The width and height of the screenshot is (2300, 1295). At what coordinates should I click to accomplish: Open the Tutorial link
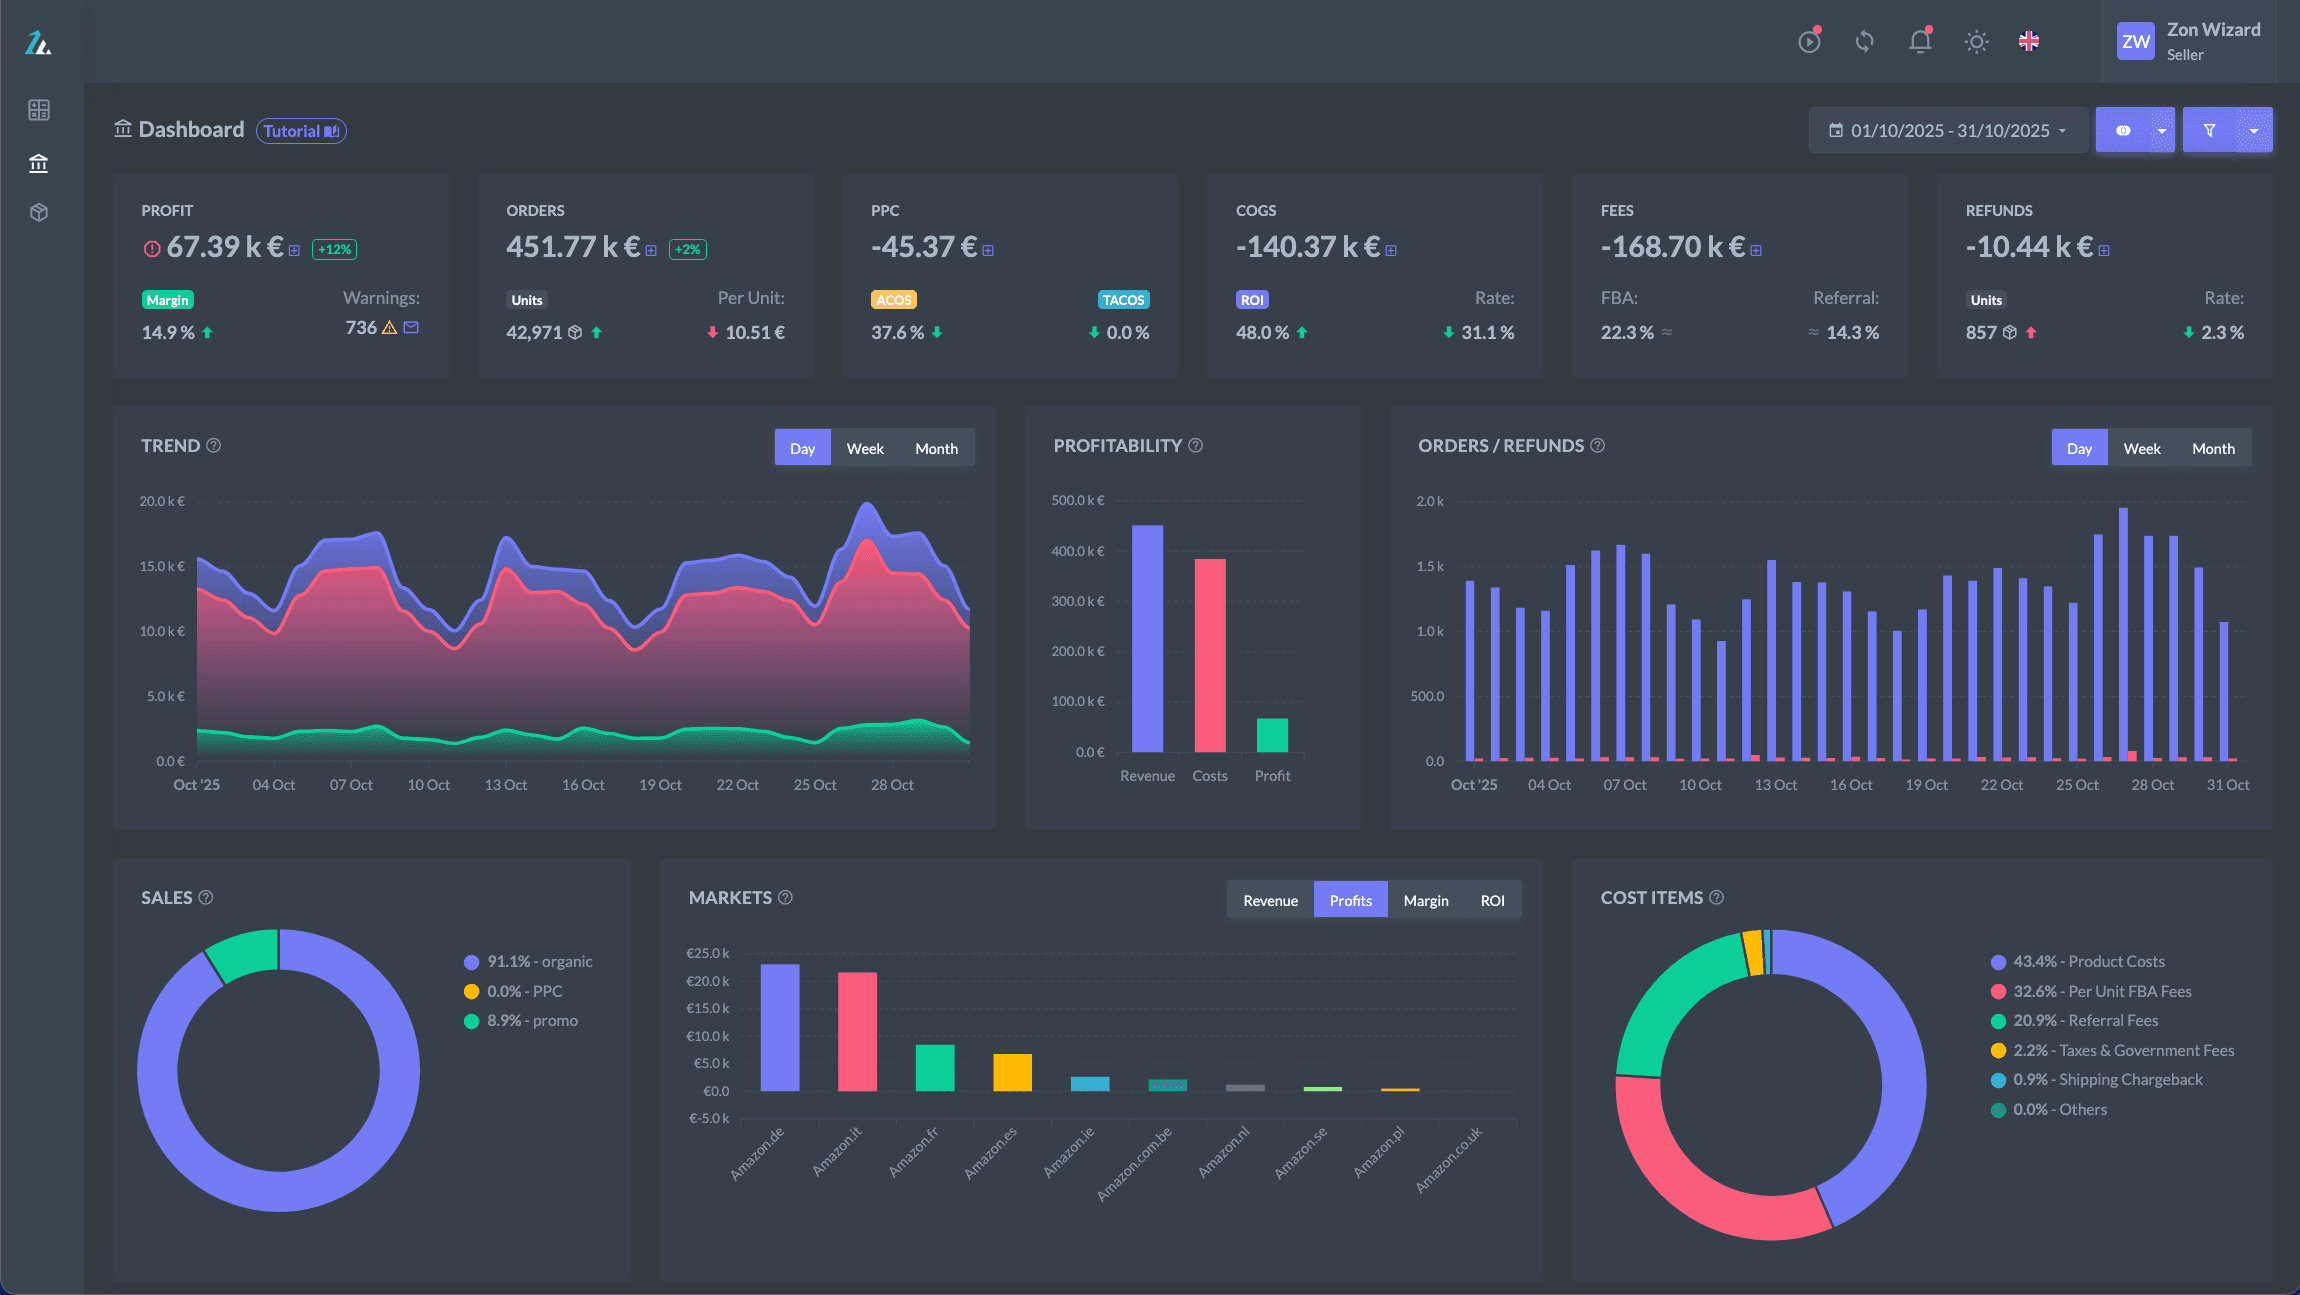[301, 131]
